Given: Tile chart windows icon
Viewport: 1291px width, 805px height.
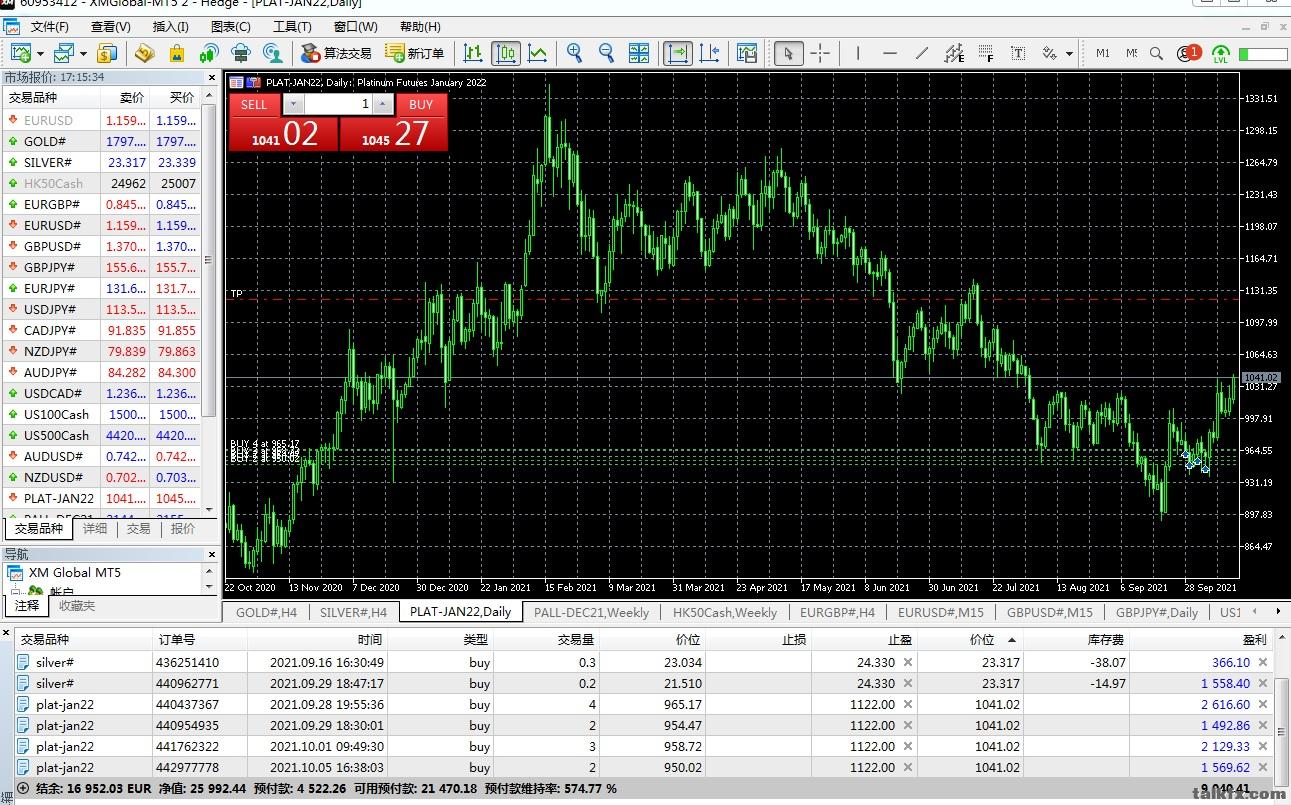Looking at the screenshot, I should tap(639, 53).
